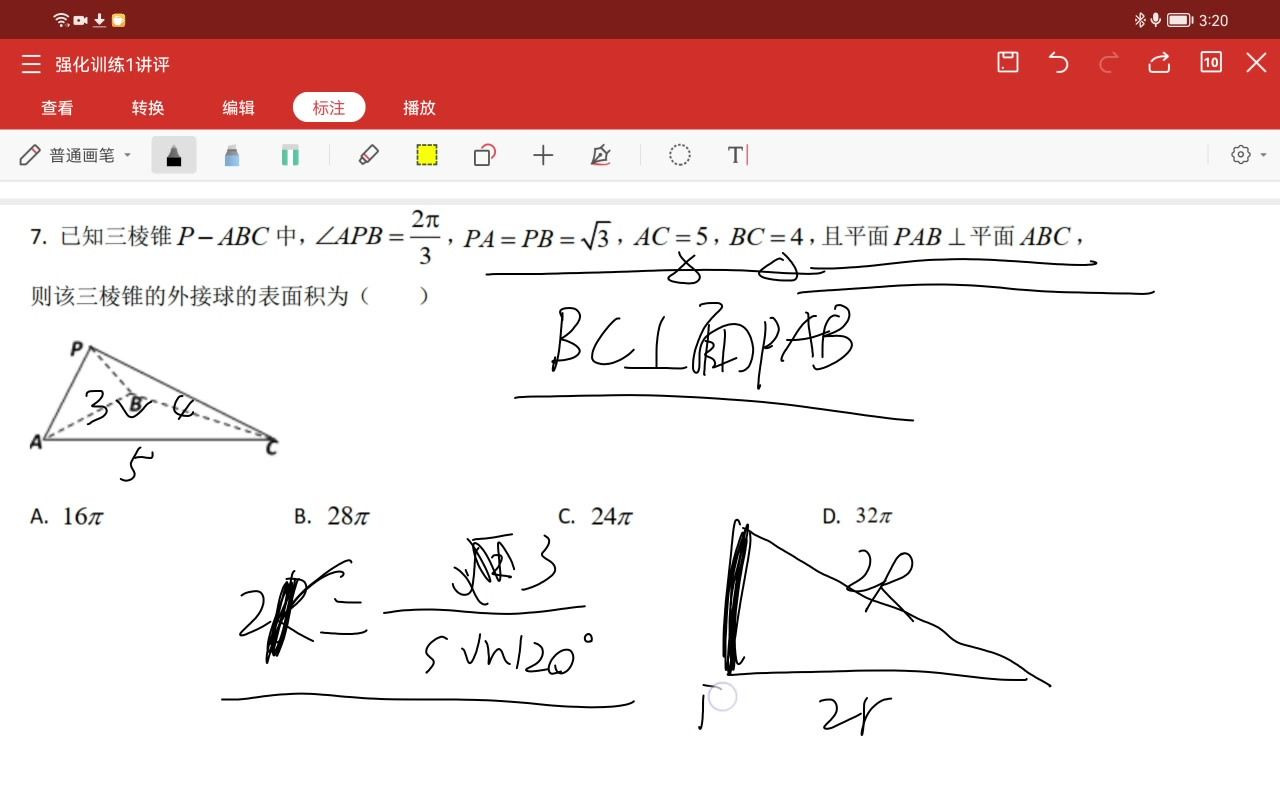Select the pen signature annotation tool

(601, 155)
